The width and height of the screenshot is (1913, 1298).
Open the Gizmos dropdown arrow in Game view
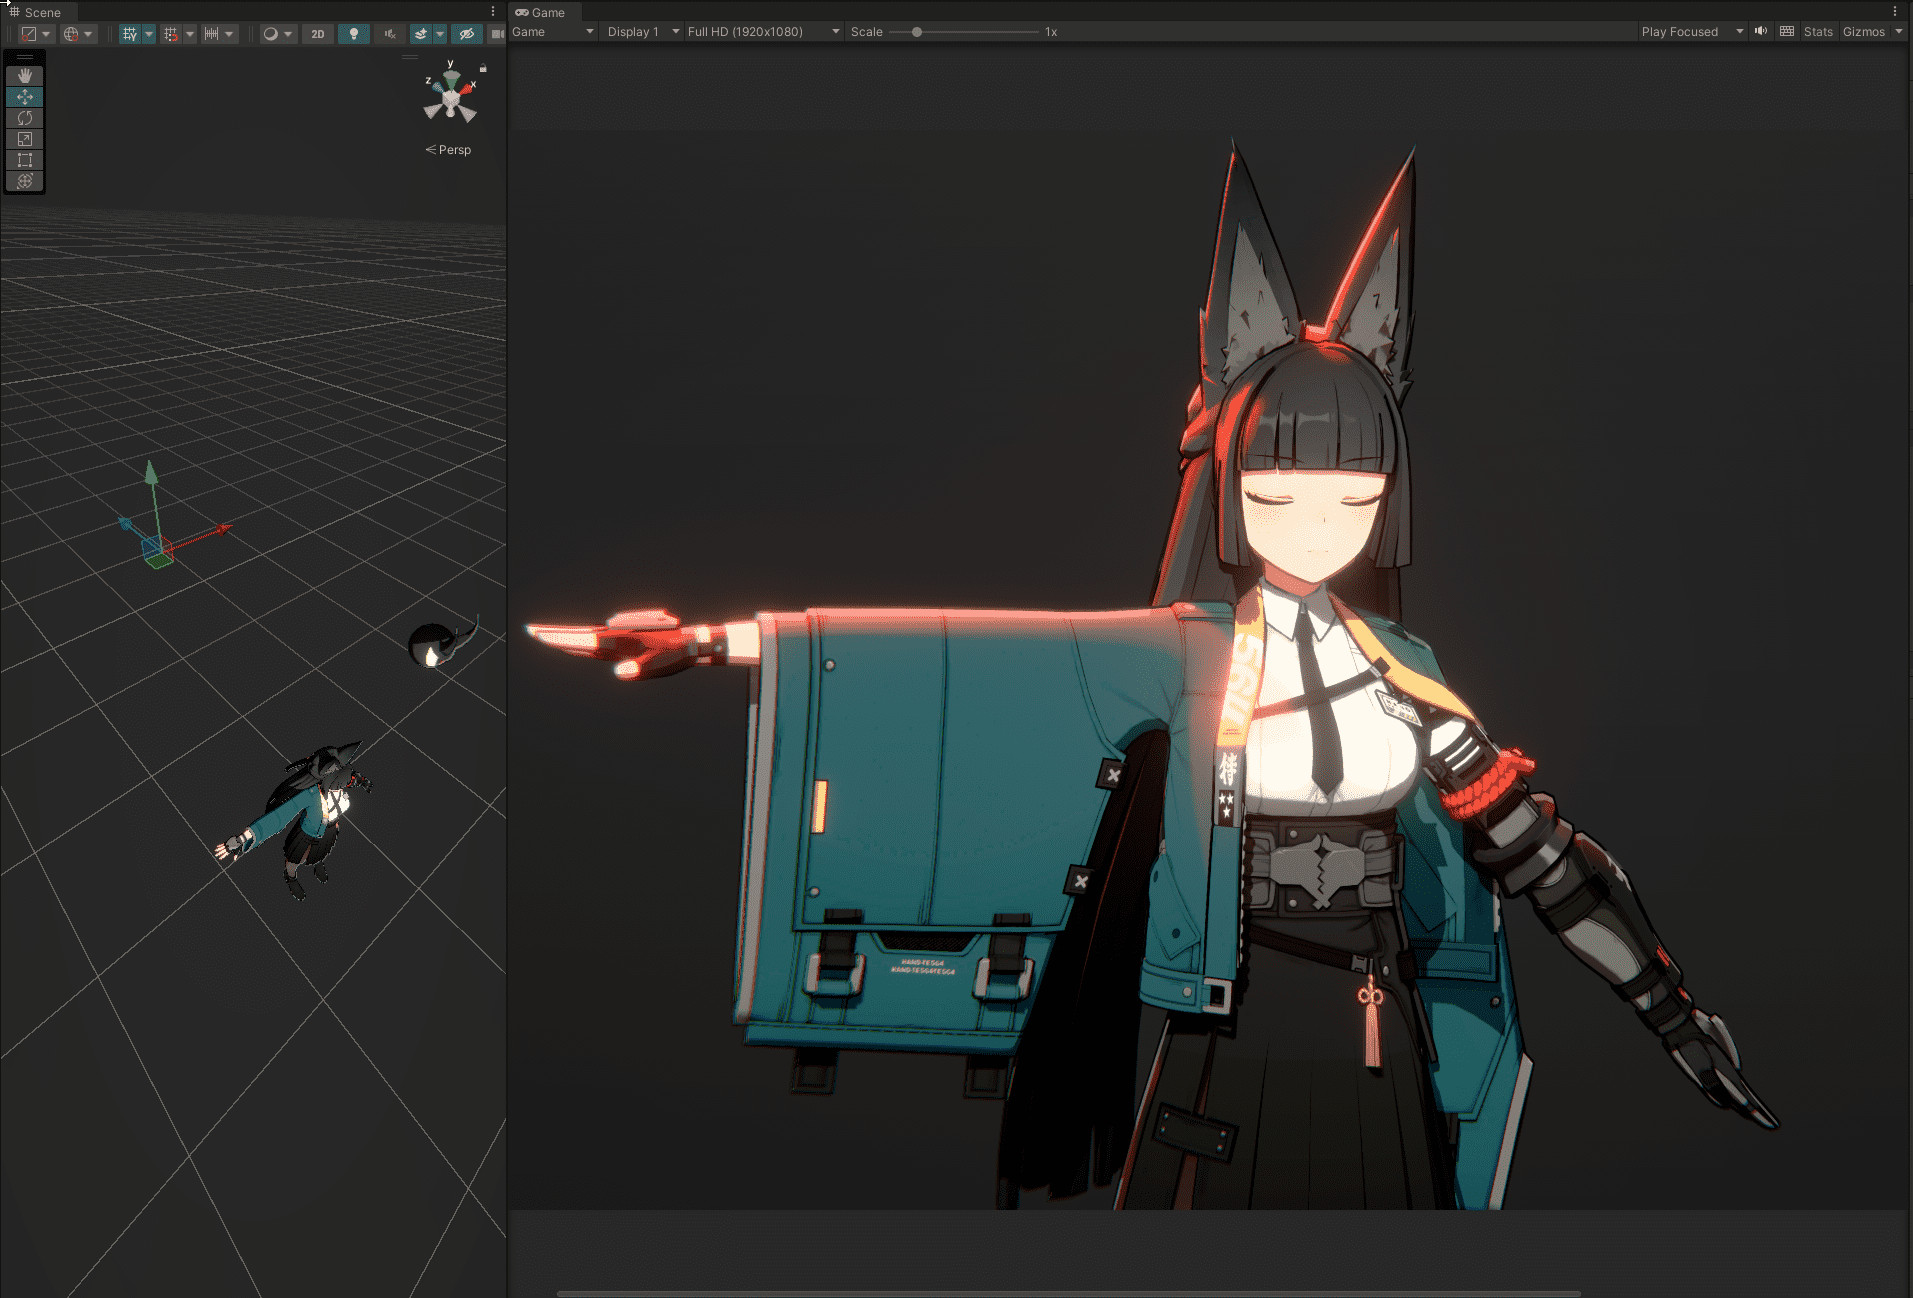[x=1899, y=32]
